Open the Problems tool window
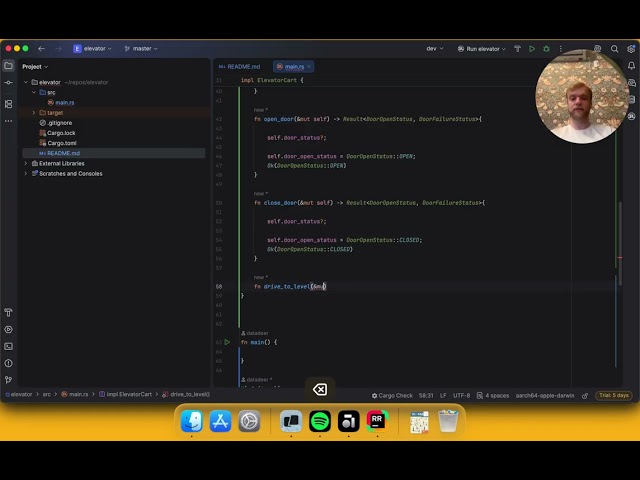 (8, 363)
